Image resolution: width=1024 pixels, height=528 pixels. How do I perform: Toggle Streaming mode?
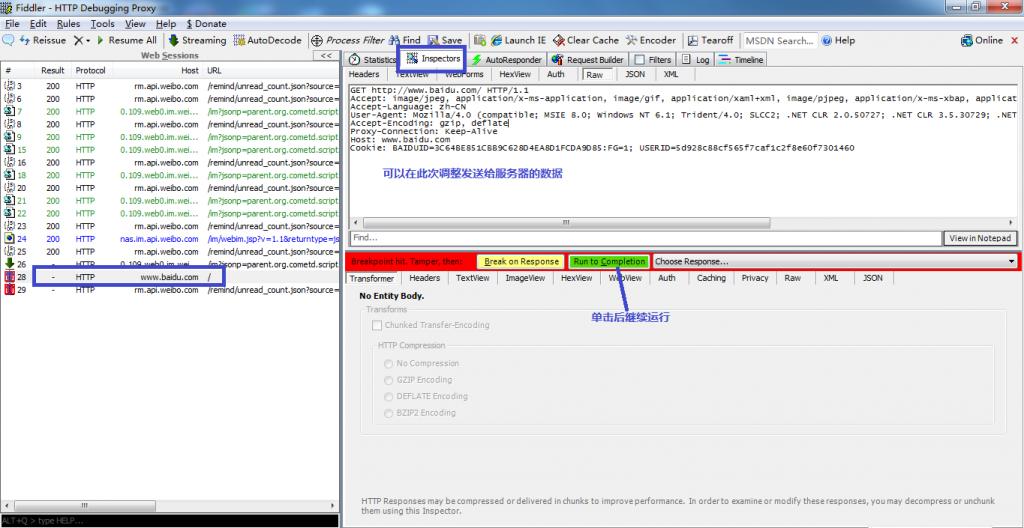[197, 41]
